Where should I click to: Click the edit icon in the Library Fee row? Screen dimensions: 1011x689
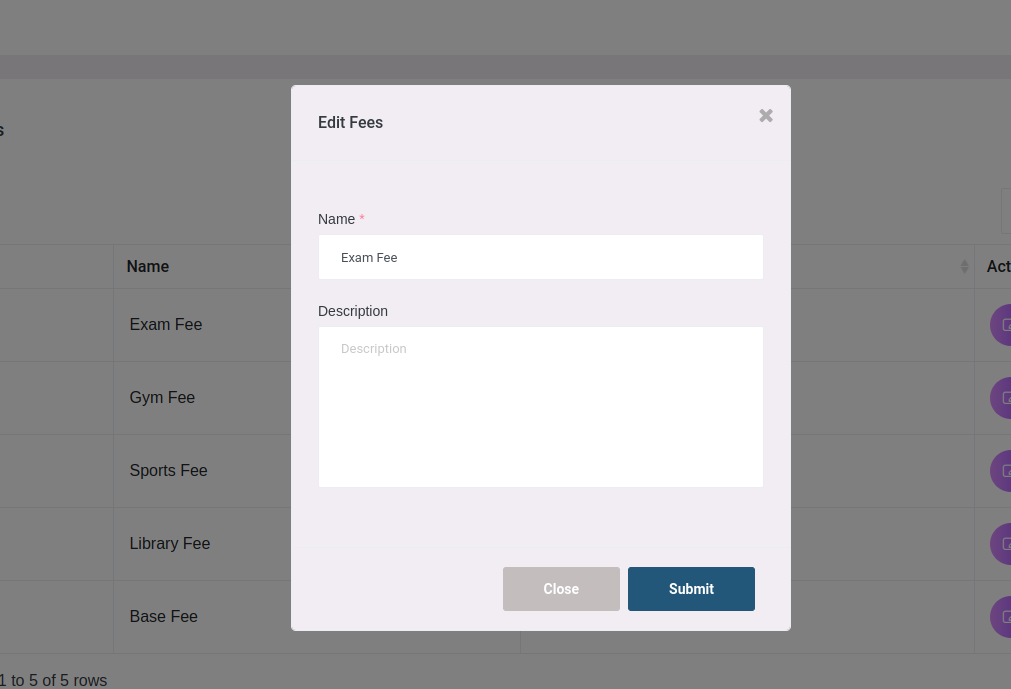(1002, 544)
